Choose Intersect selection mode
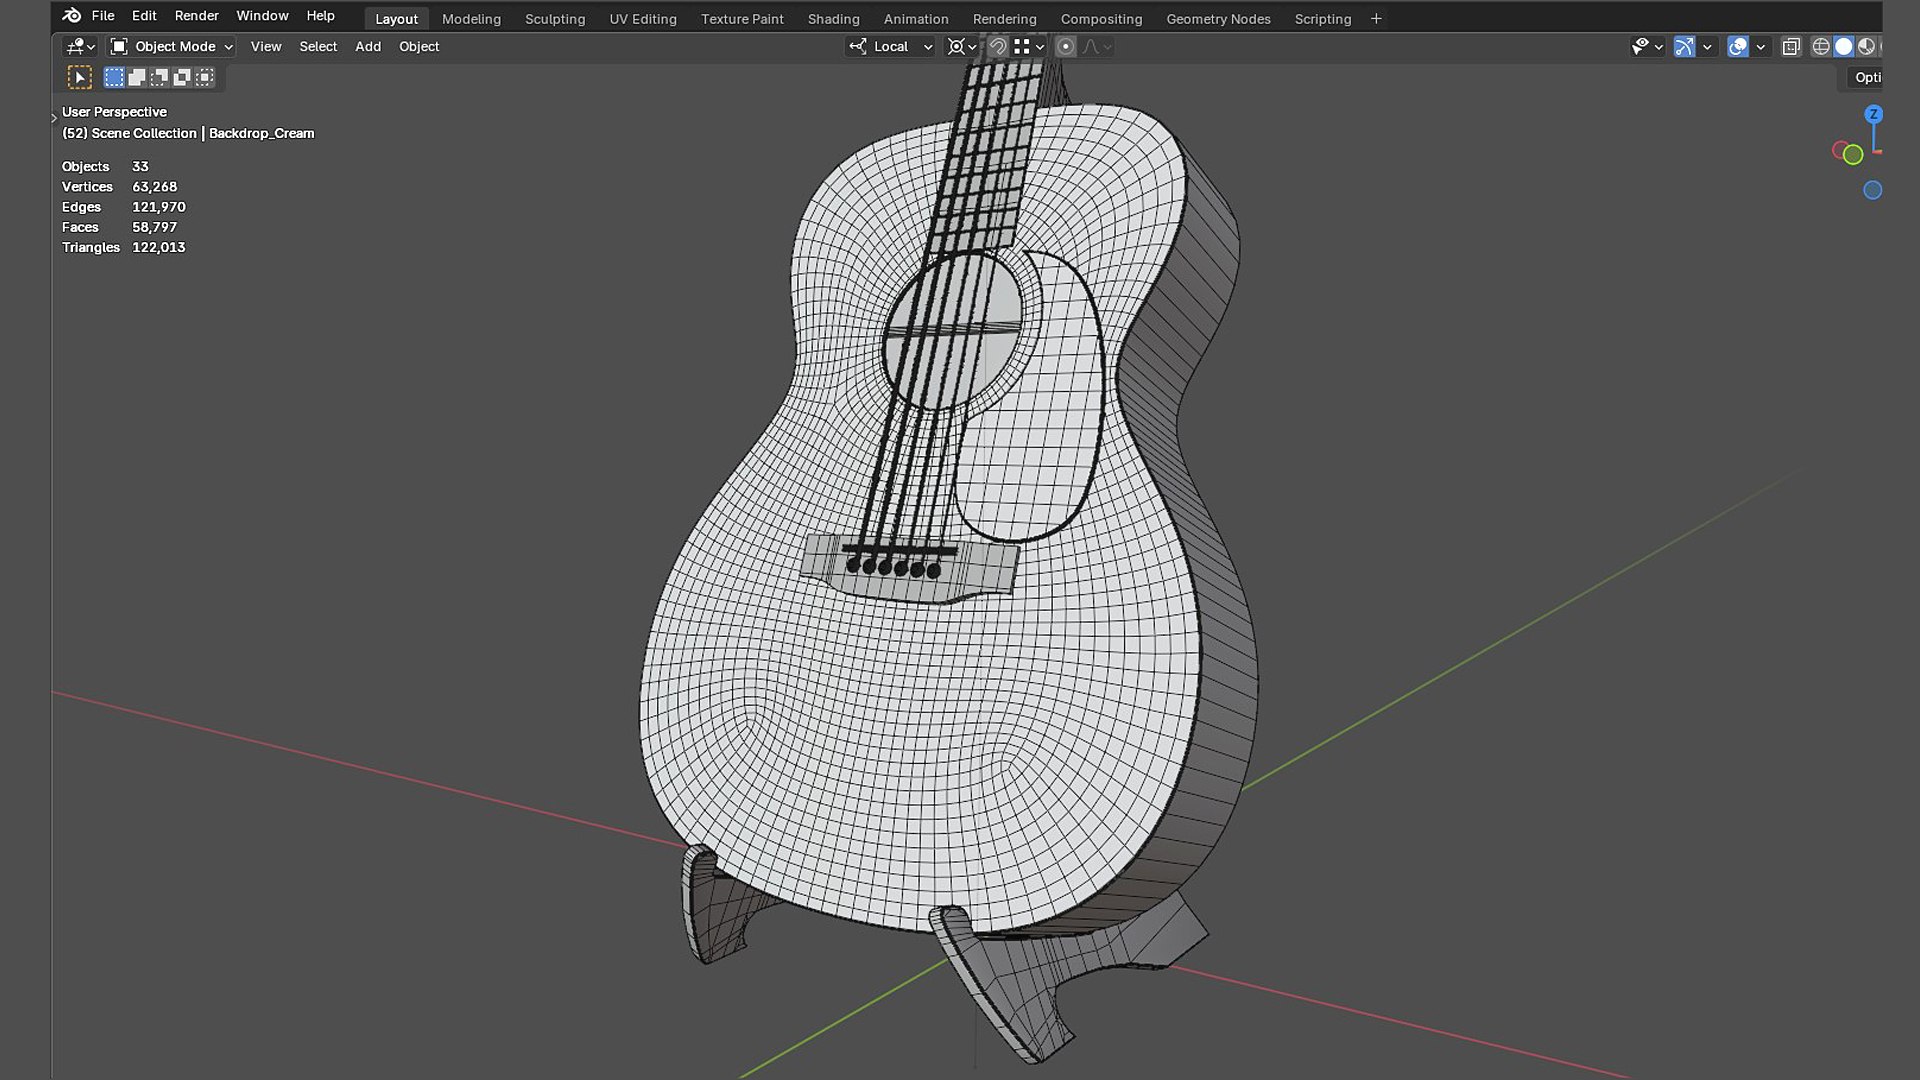The height and width of the screenshot is (1080, 1920). point(205,77)
